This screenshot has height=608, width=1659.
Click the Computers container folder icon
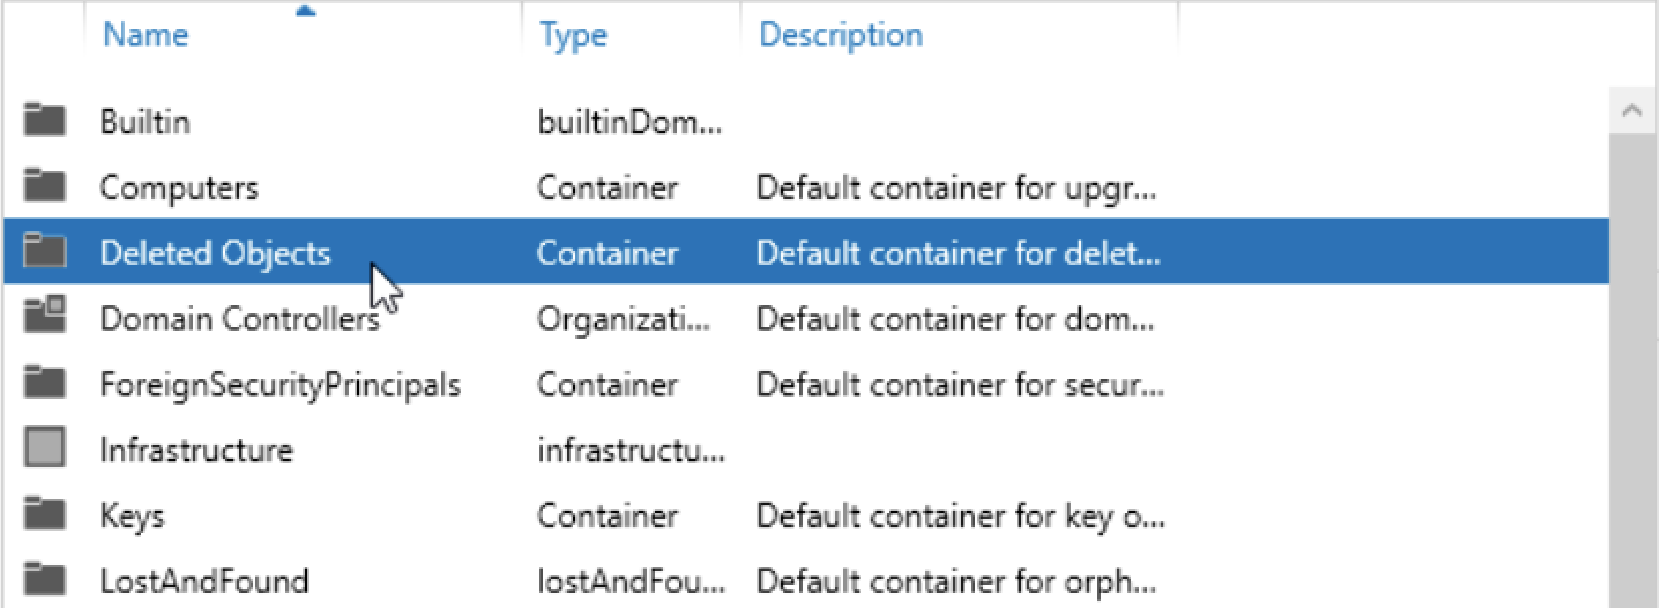(x=45, y=185)
